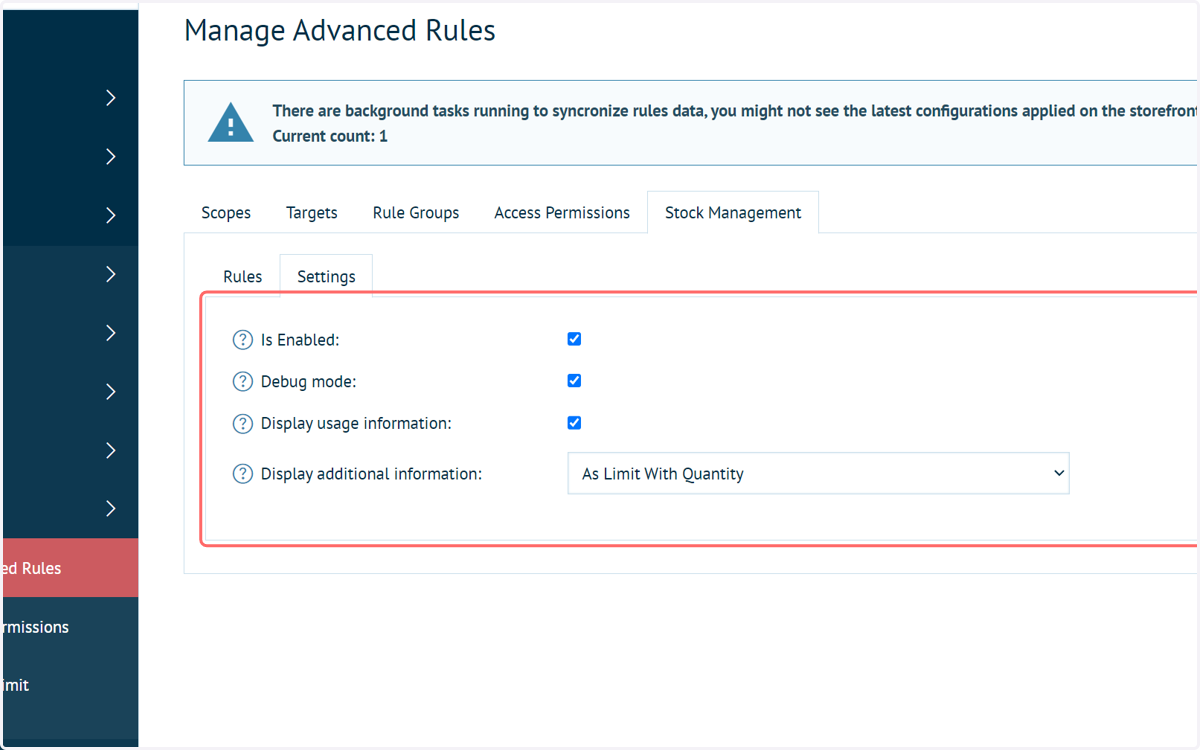Click the help icon beside Is Enabled
This screenshot has height=750, width=1200.
tap(242, 340)
